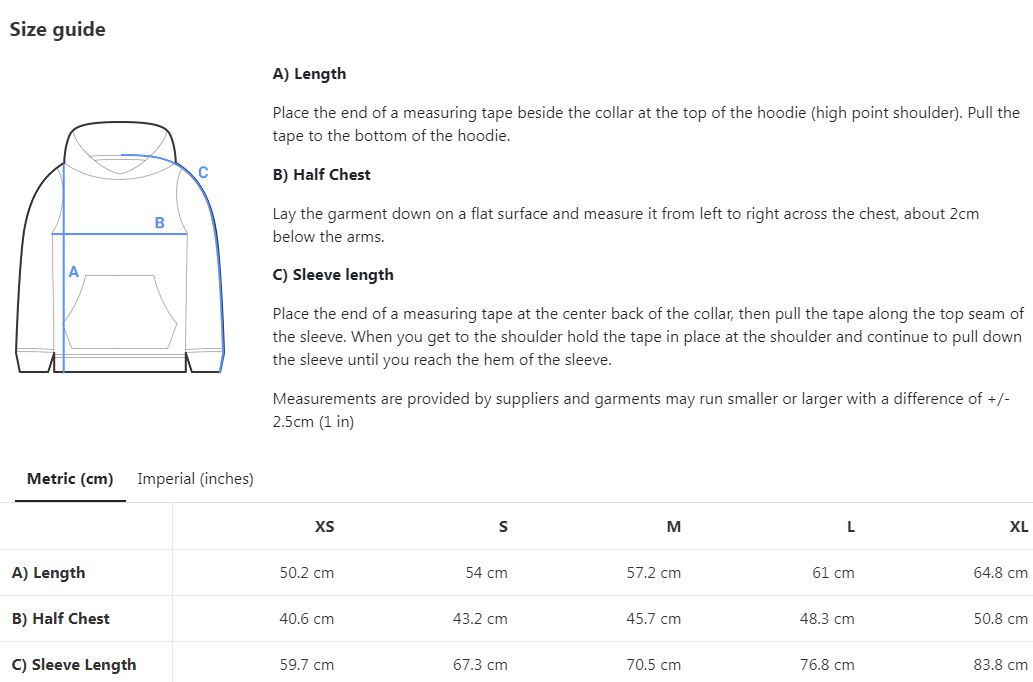Click the 50.2 cm XS length value
The width and height of the screenshot is (1033, 682).
pos(306,573)
